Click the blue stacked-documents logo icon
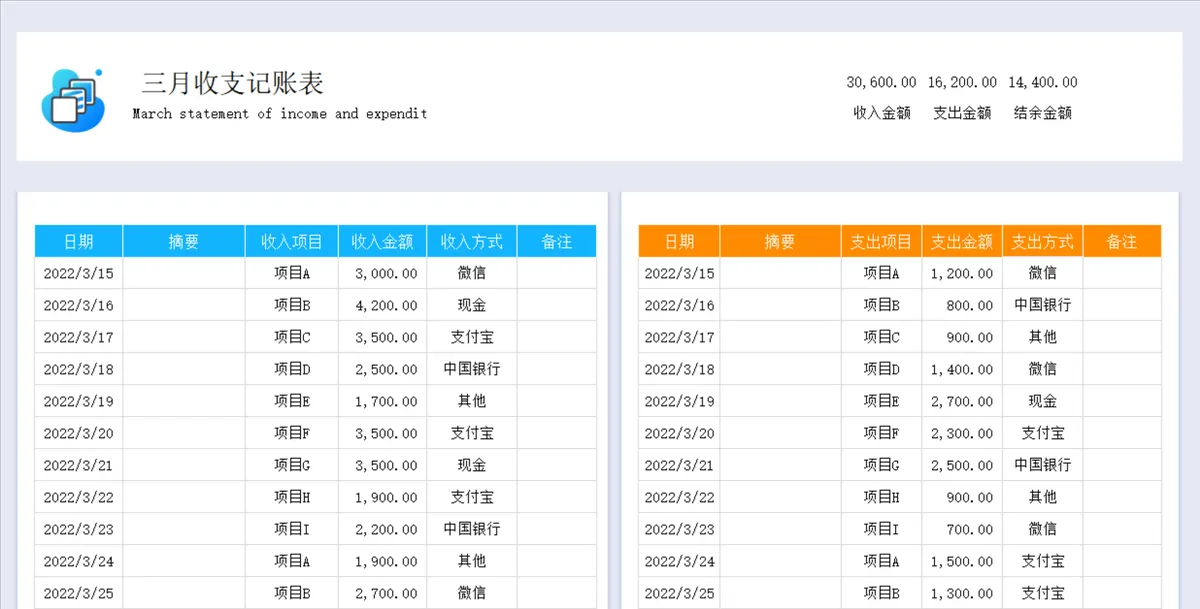The width and height of the screenshot is (1200, 609). click(73, 99)
